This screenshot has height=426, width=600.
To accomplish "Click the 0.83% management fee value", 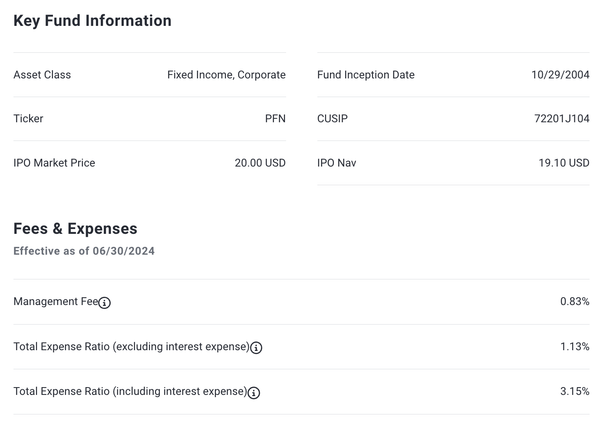I will click(x=575, y=302).
